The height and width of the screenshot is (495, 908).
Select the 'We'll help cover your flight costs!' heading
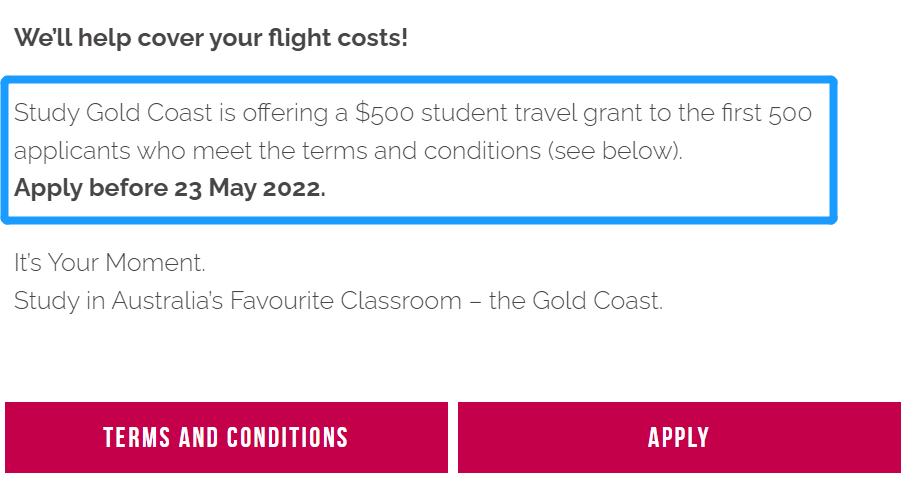coord(211,38)
